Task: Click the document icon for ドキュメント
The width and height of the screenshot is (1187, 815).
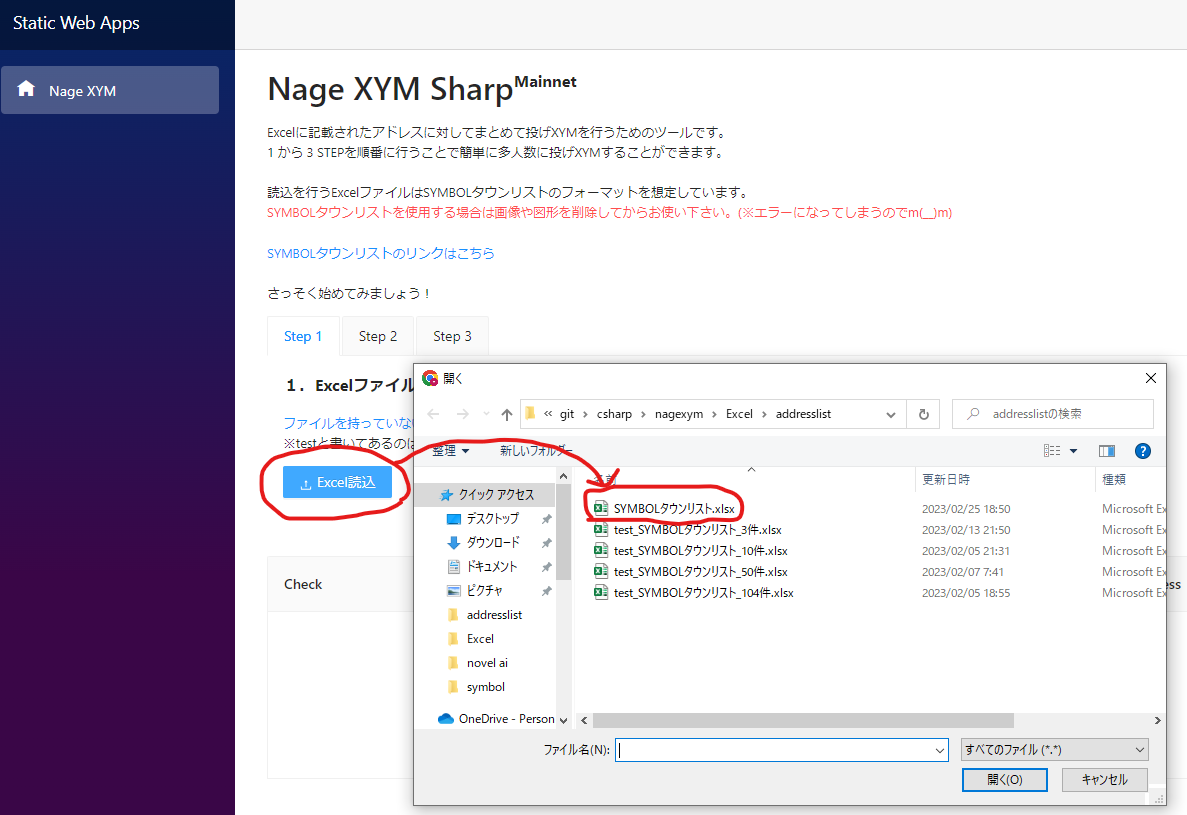Action: pyautogui.click(x=453, y=567)
